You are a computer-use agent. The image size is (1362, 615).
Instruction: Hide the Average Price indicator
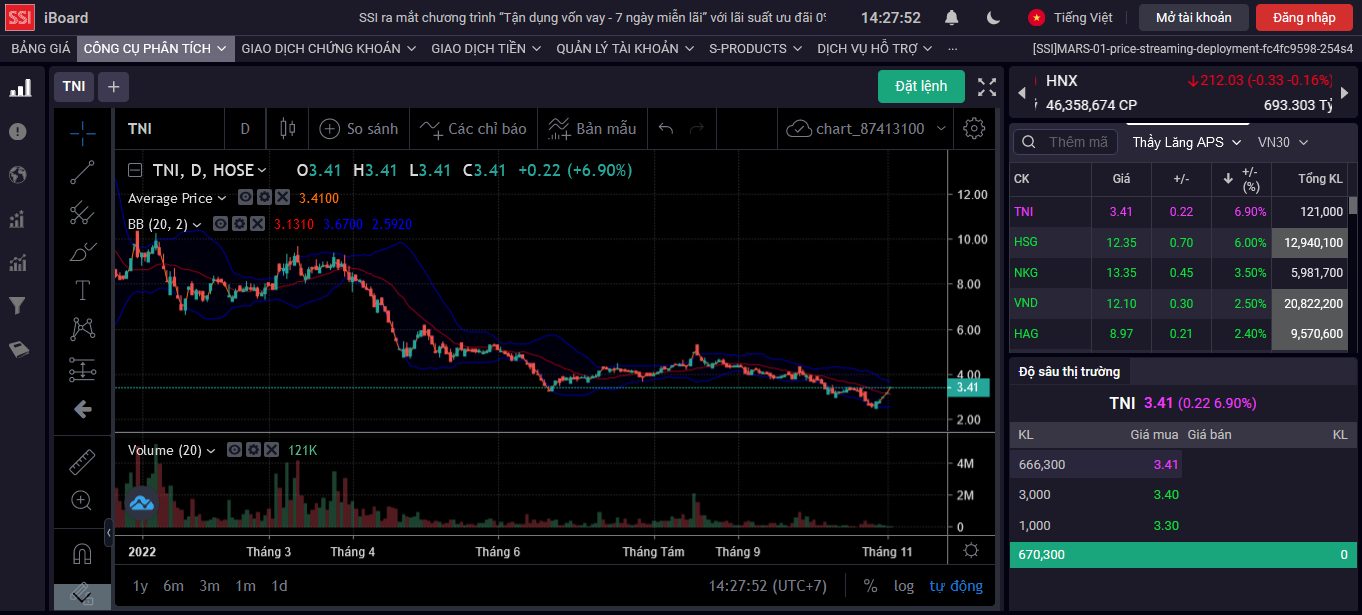point(245,198)
